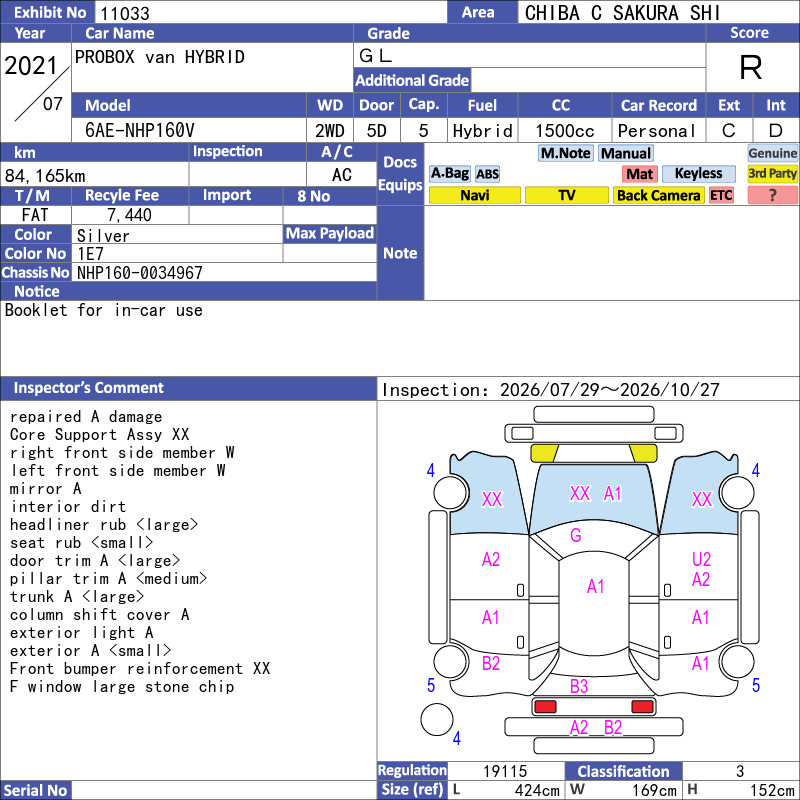Select the color number 1E7
Viewport: 800px width, 800px height.
click(x=90, y=254)
